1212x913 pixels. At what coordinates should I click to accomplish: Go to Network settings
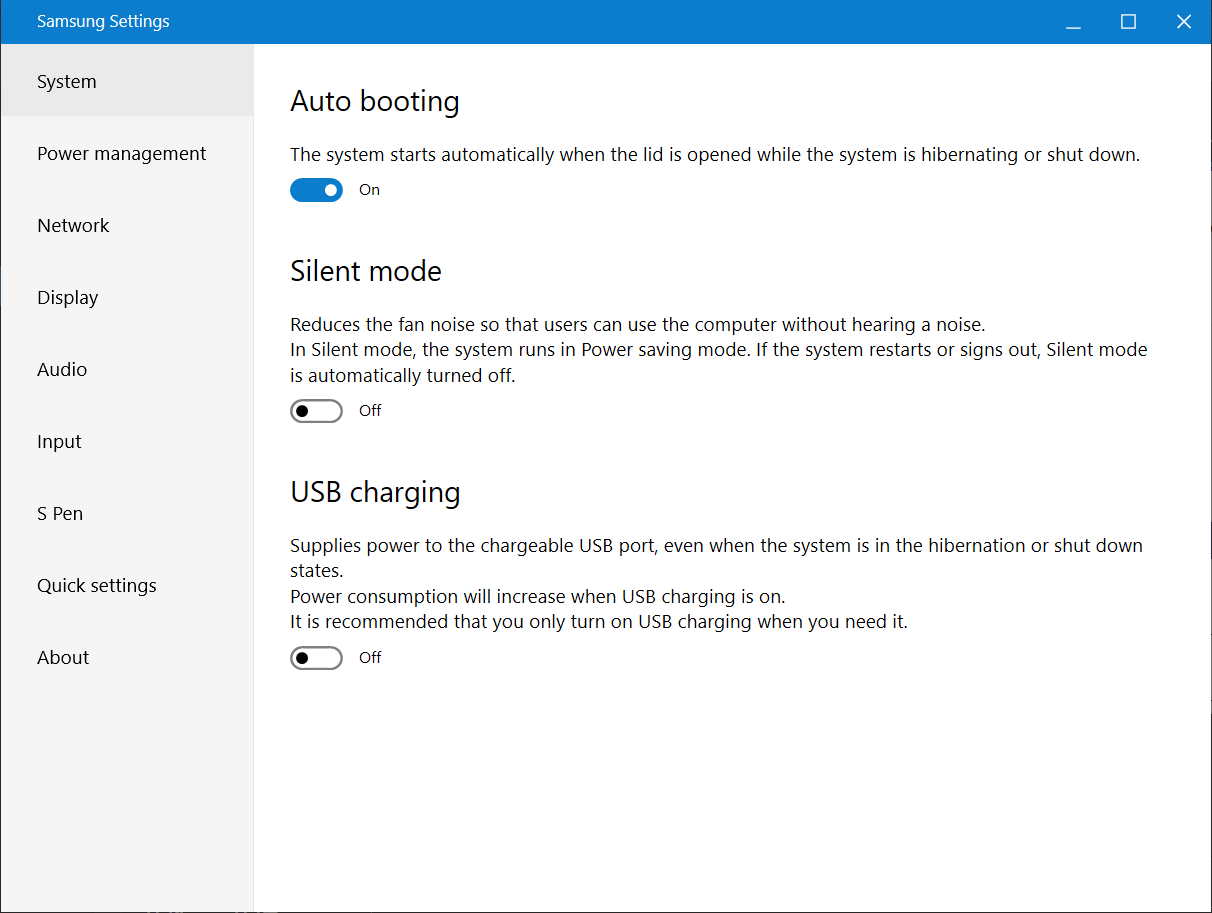click(127, 225)
